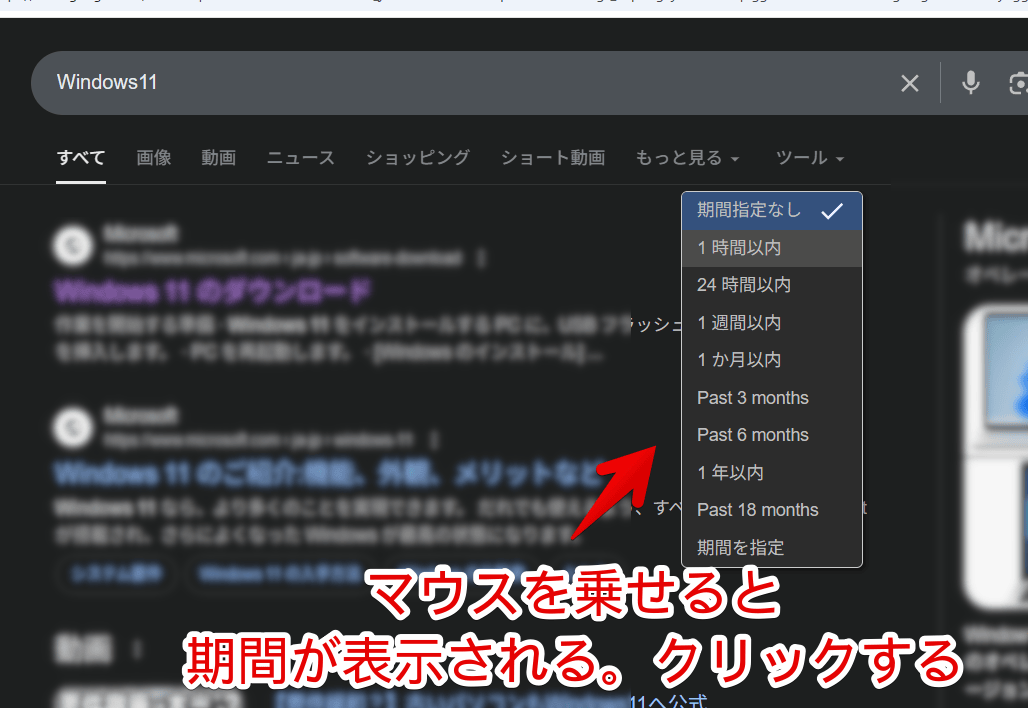Screen dimensions: 1028x708
Task: Select Past 3 months filter
Action: pyautogui.click(x=772, y=398)
